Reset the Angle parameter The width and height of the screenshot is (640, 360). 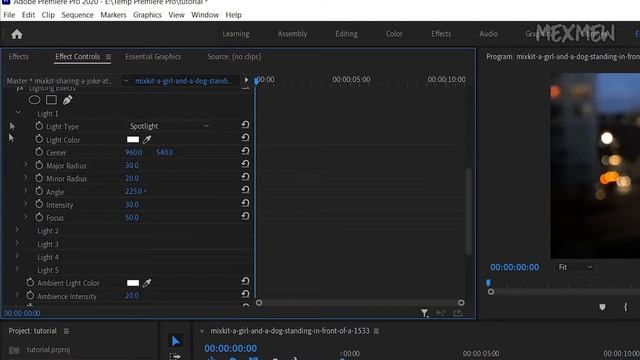click(x=245, y=190)
